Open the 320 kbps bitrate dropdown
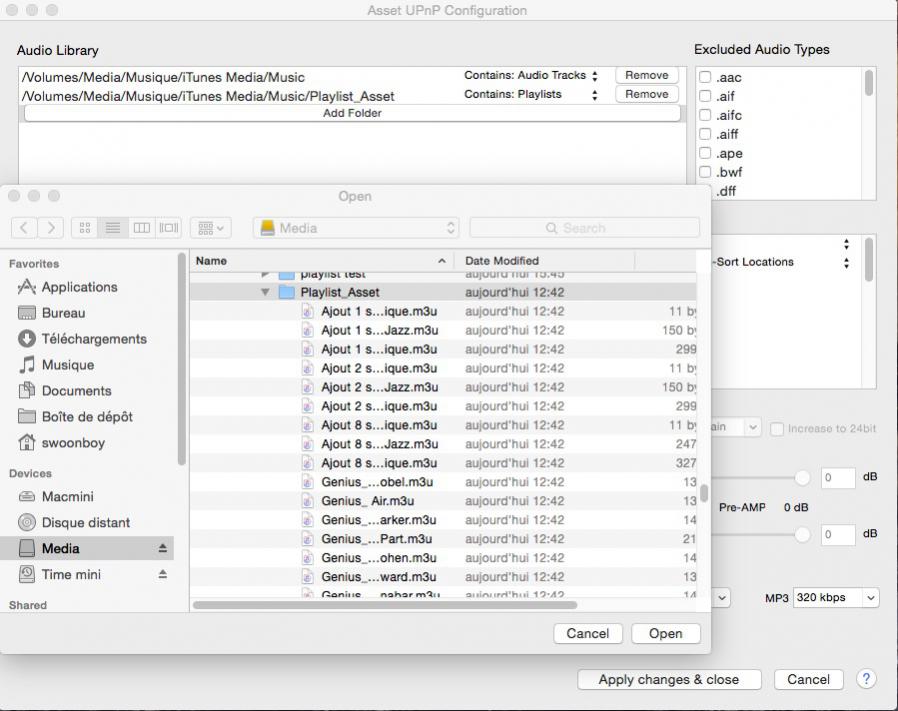898x711 pixels. point(836,598)
